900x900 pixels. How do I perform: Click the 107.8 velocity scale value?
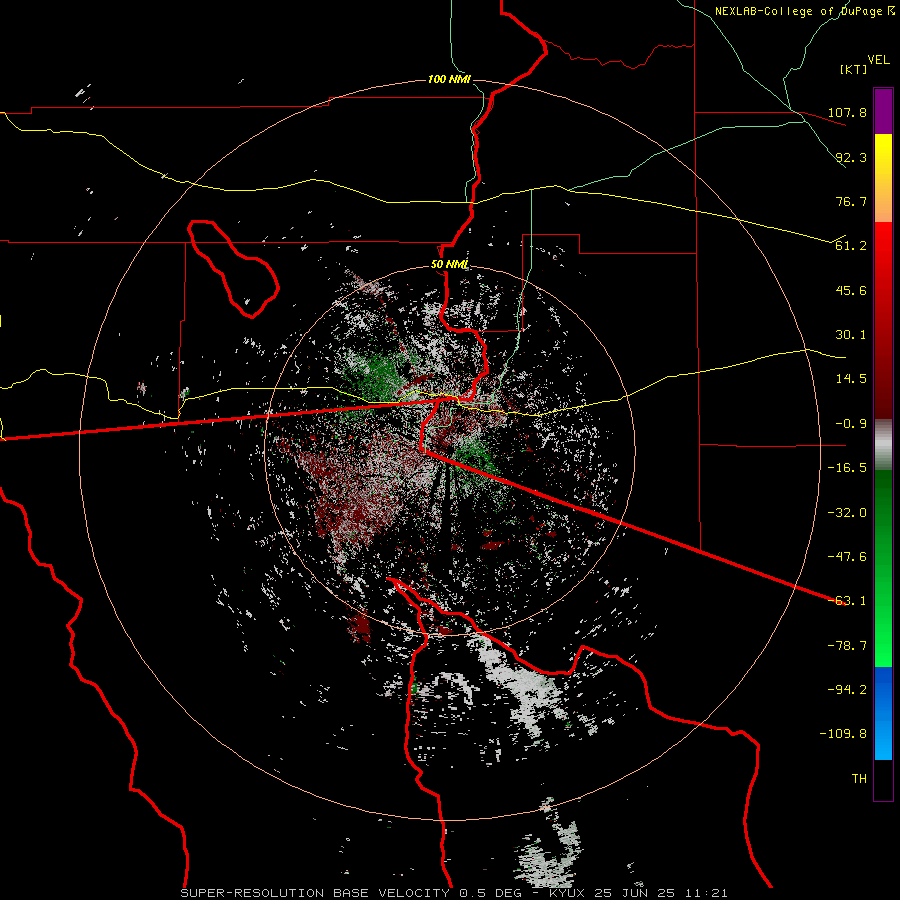coord(847,112)
